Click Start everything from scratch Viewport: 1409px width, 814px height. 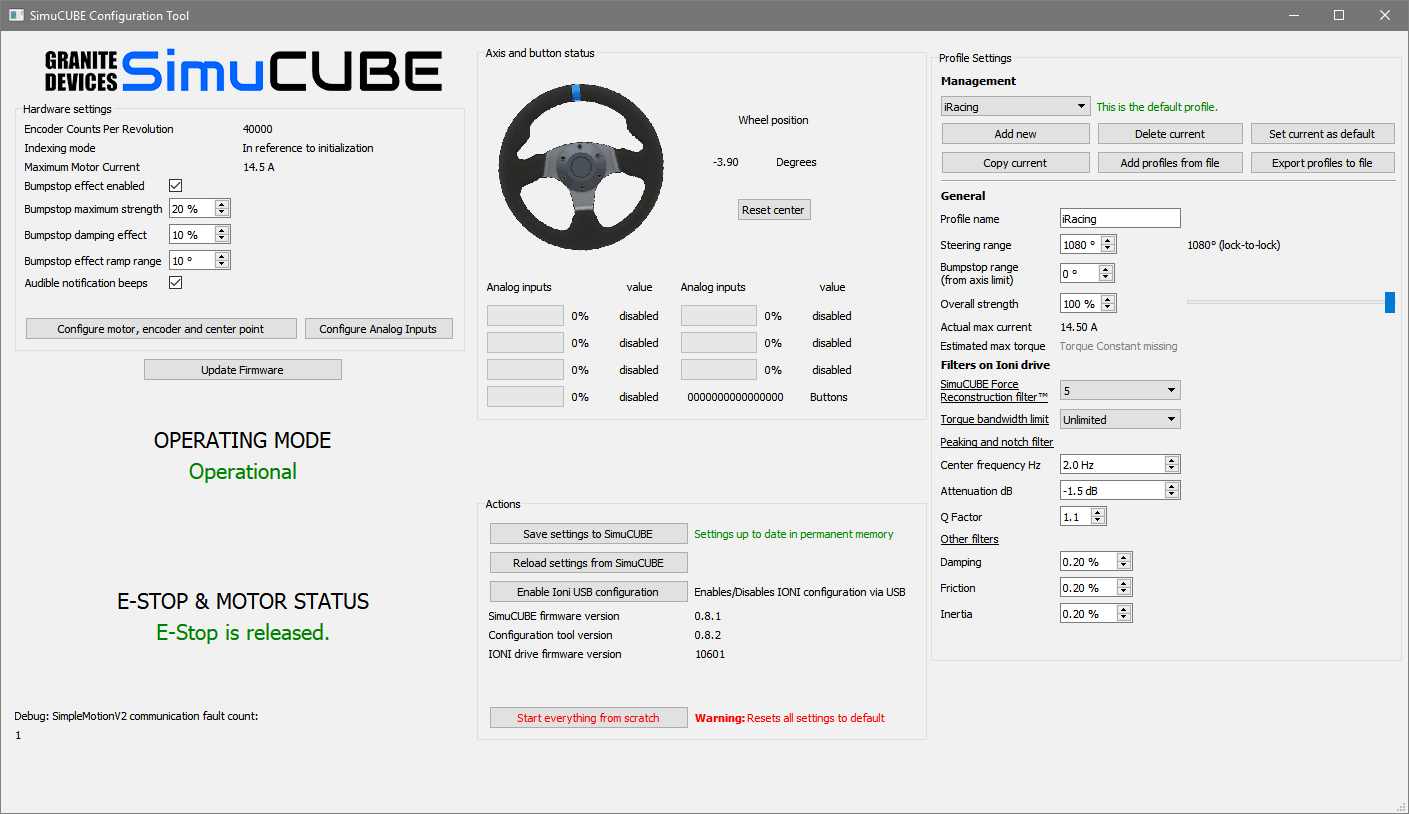pyautogui.click(x=588, y=718)
